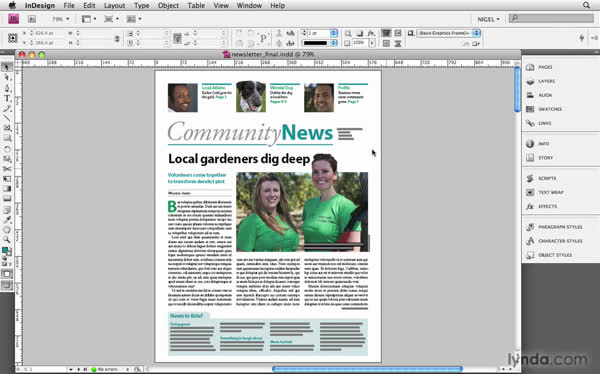Open the Screen Mode dropdown
Image resolution: width=600 pixels, height=374 pixels.
(x=111, y=19)
